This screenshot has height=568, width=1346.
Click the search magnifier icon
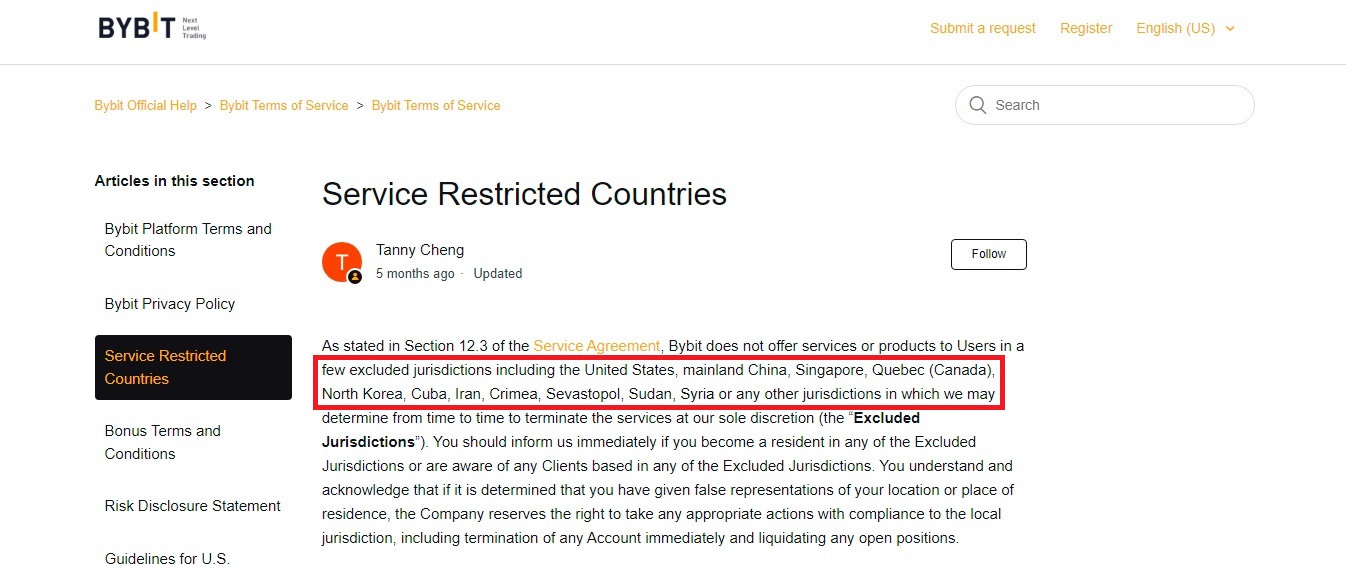(977, 105)
